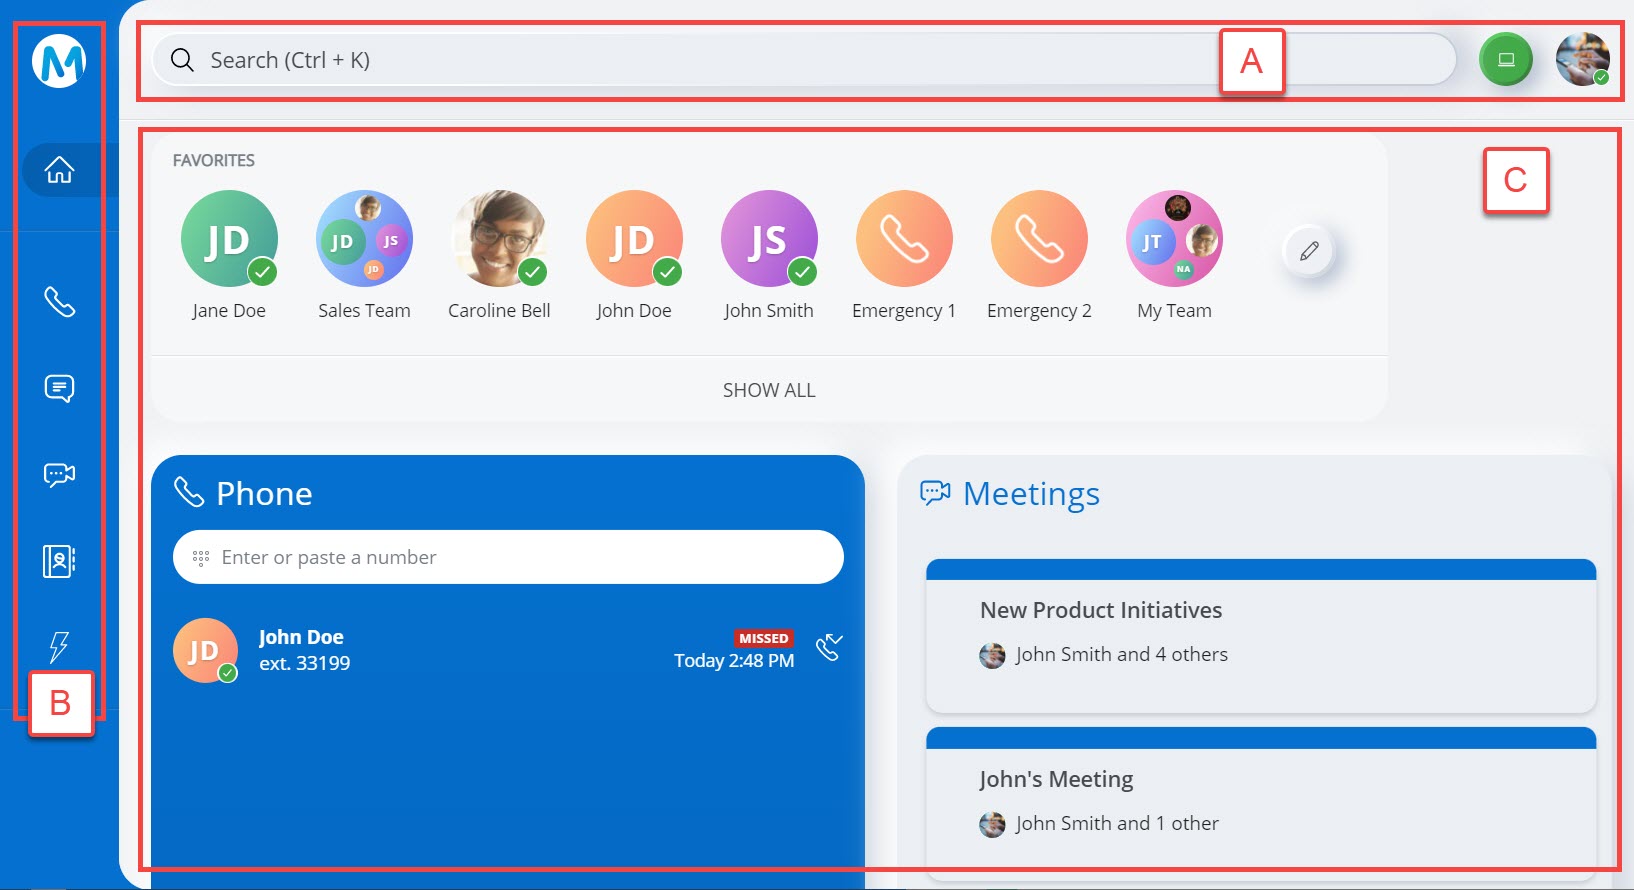Viewport: 1634px width, 890px height.
Task: Select Jane Doe favorite contact
Action: tap(229, 240)
